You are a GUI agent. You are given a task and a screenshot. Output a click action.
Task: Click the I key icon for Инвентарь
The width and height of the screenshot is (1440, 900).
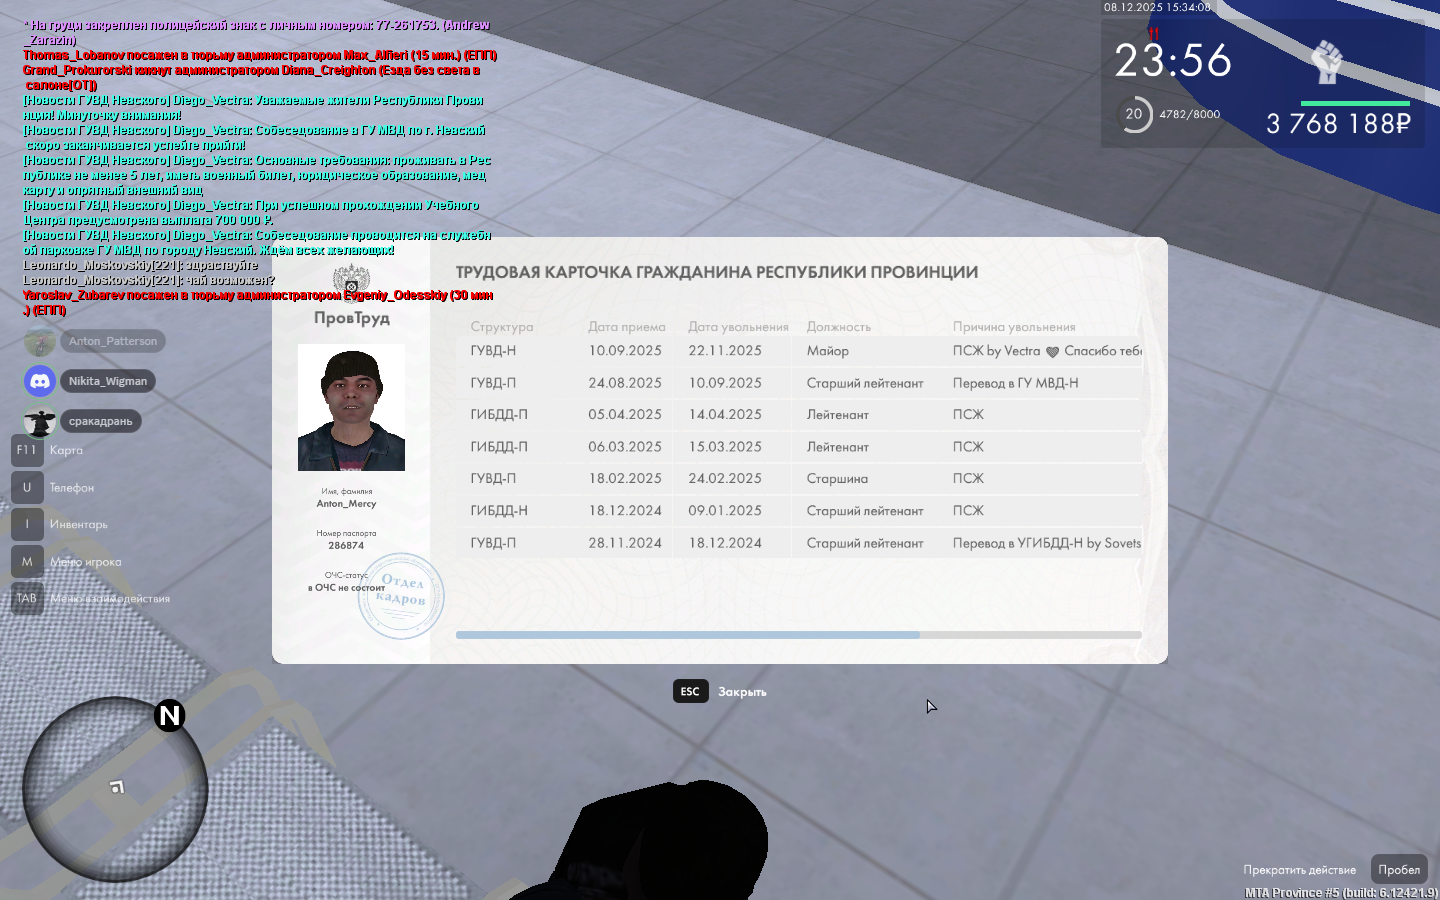[27, 524]
